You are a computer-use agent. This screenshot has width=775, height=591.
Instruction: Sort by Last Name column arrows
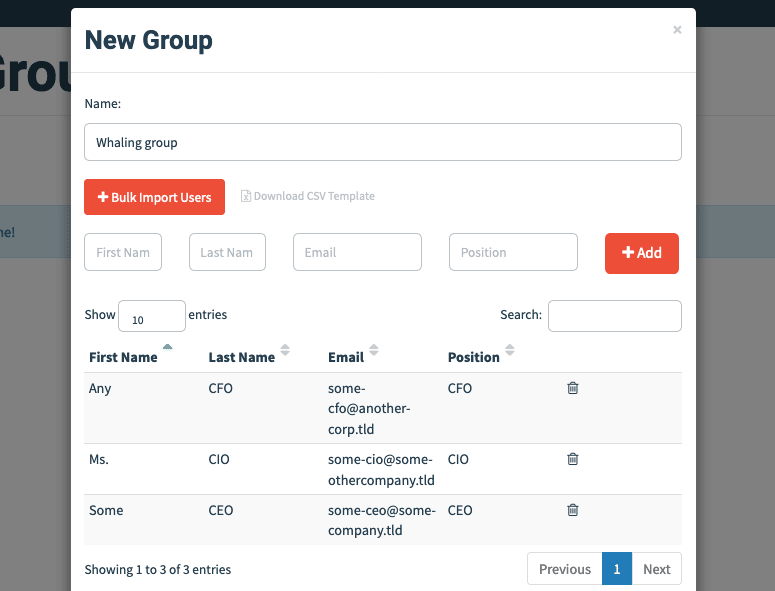(285, 350)
